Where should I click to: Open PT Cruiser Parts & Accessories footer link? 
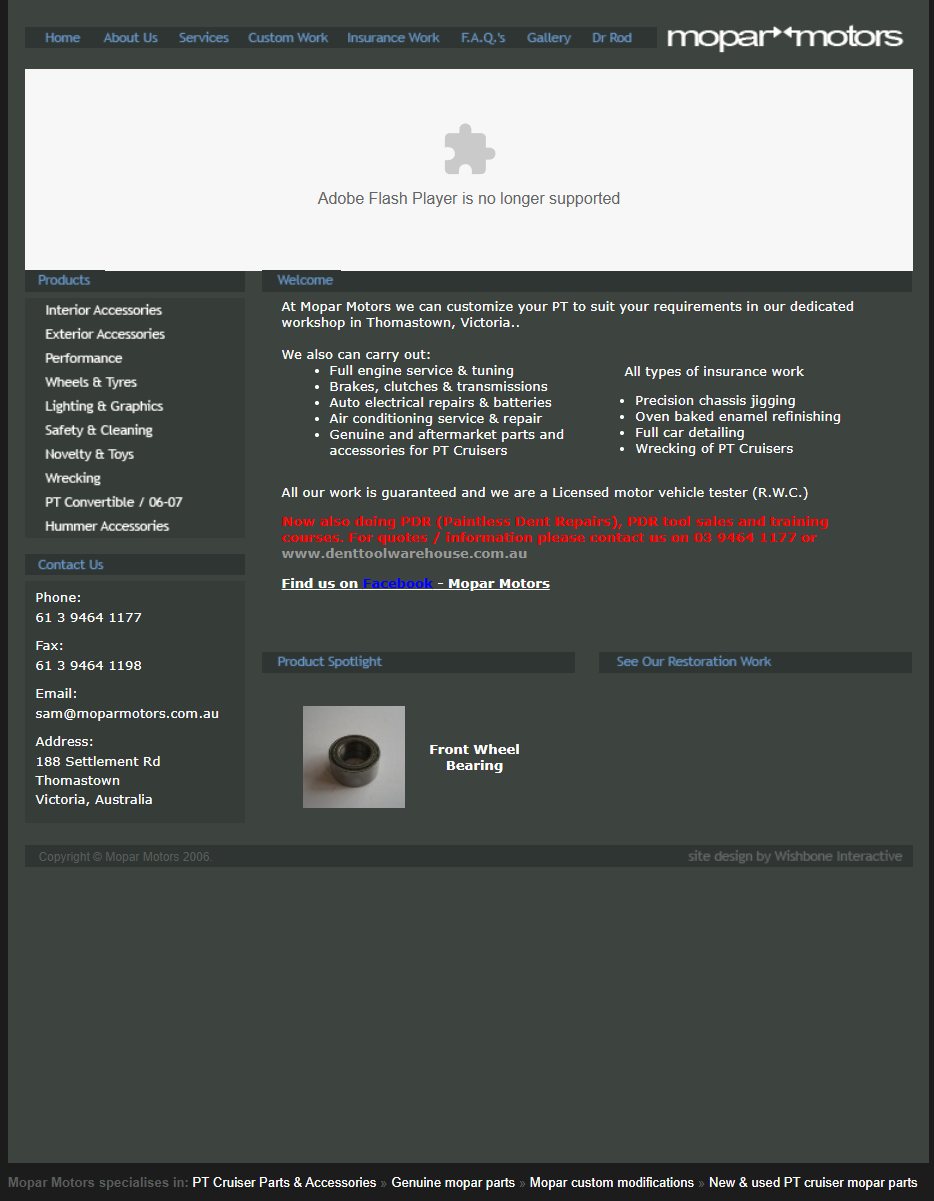coord(284,1183)
